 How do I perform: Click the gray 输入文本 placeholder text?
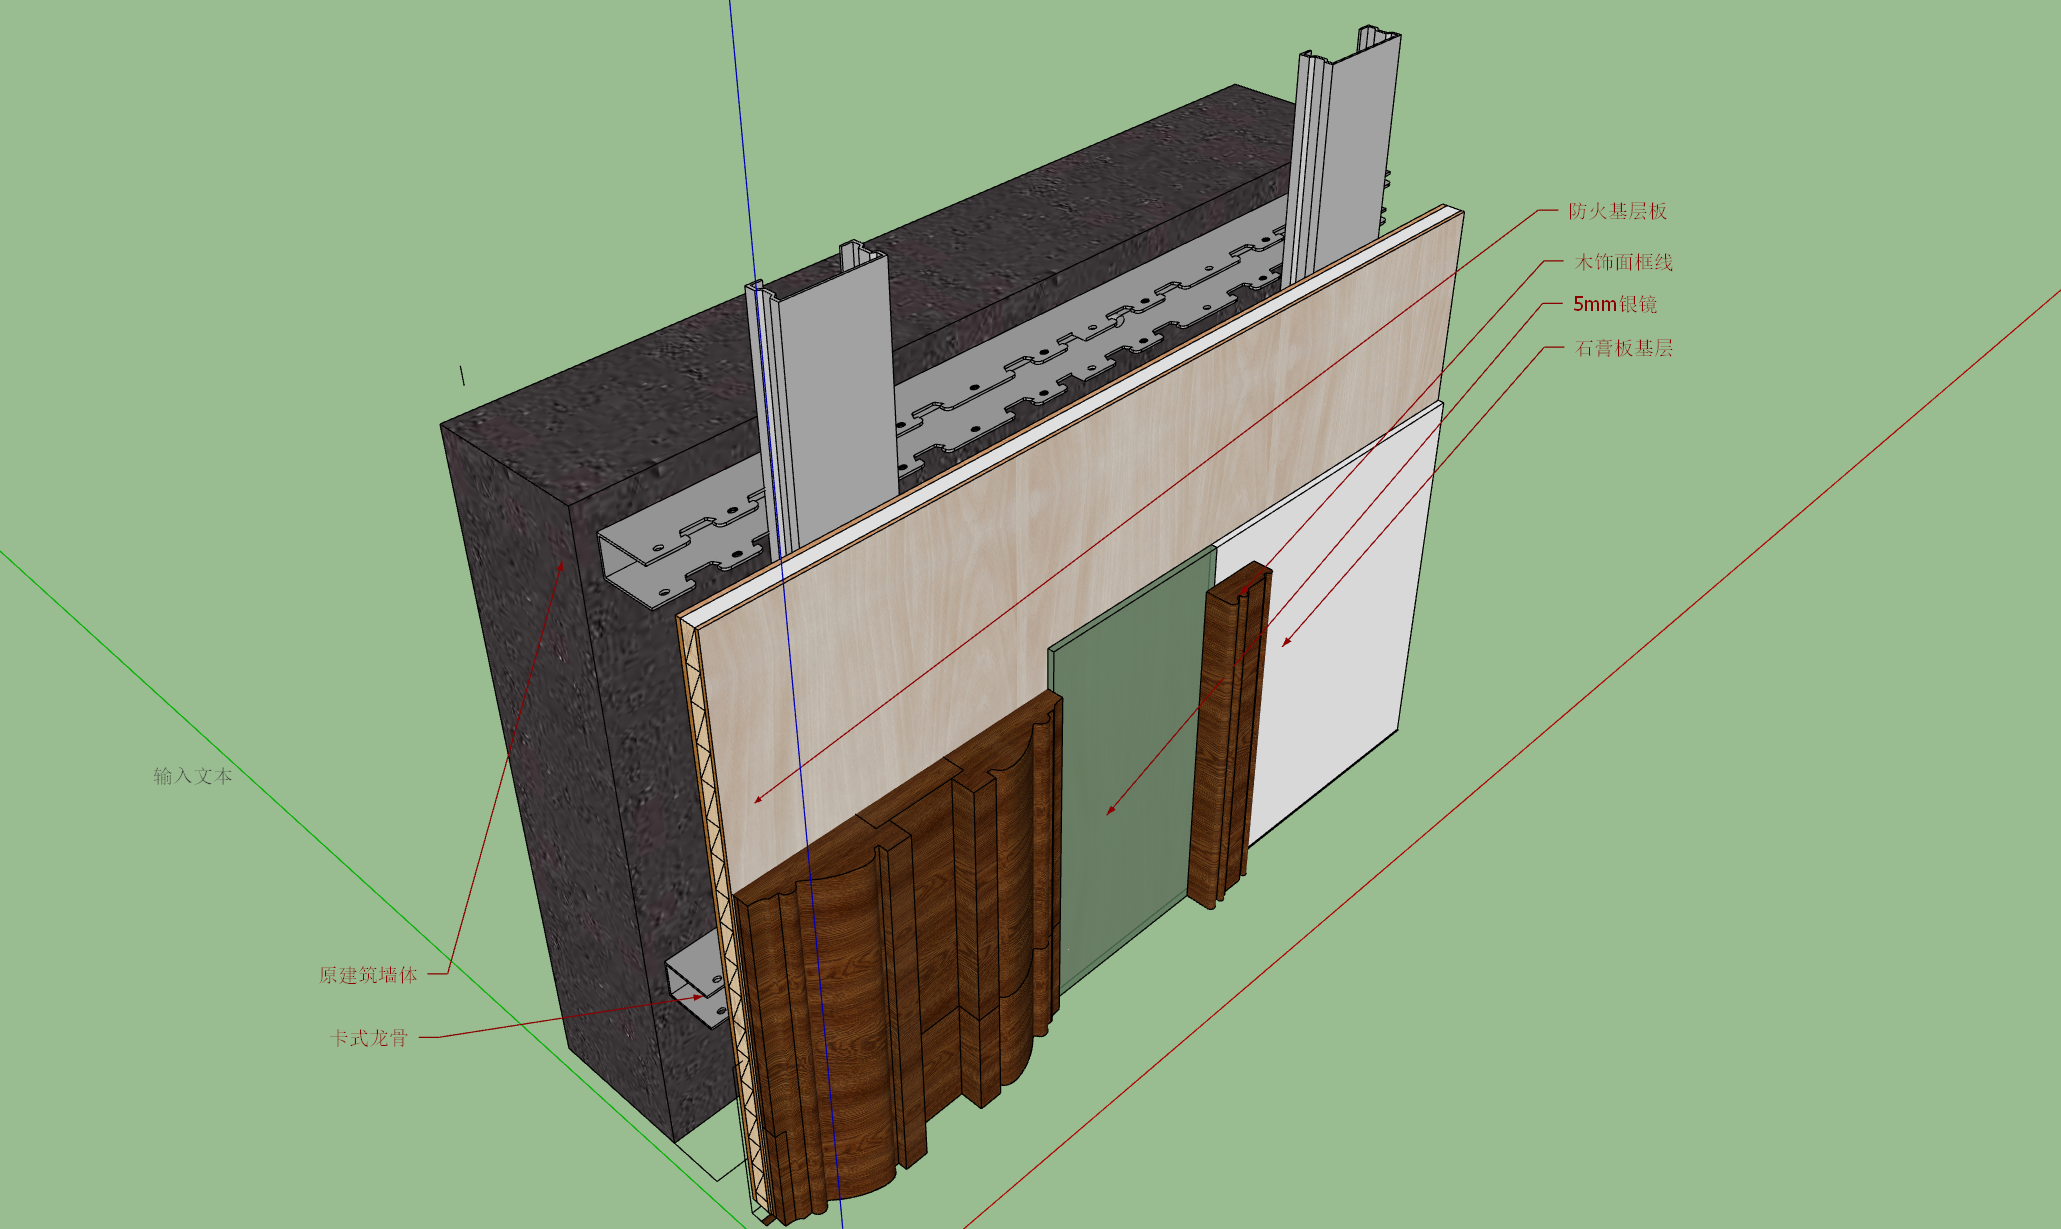[x=193, y=776]
